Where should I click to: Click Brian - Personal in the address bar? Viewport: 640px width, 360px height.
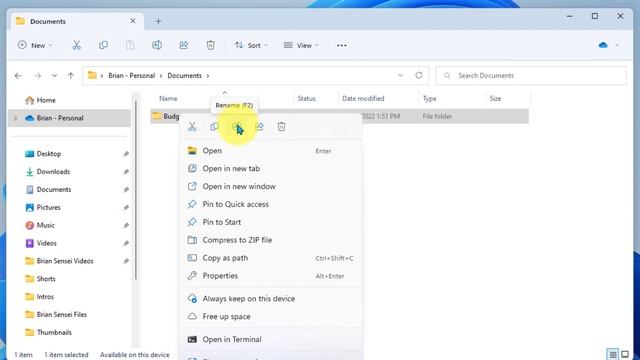131,76
